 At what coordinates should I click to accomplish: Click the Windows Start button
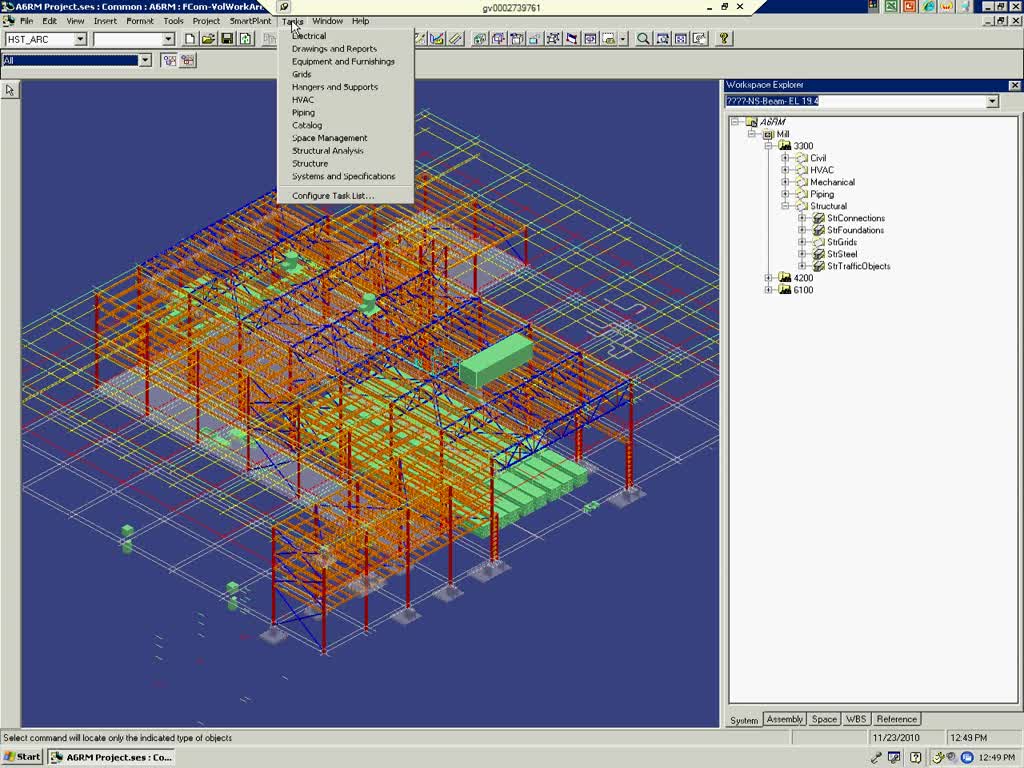(x=22, y=757)
